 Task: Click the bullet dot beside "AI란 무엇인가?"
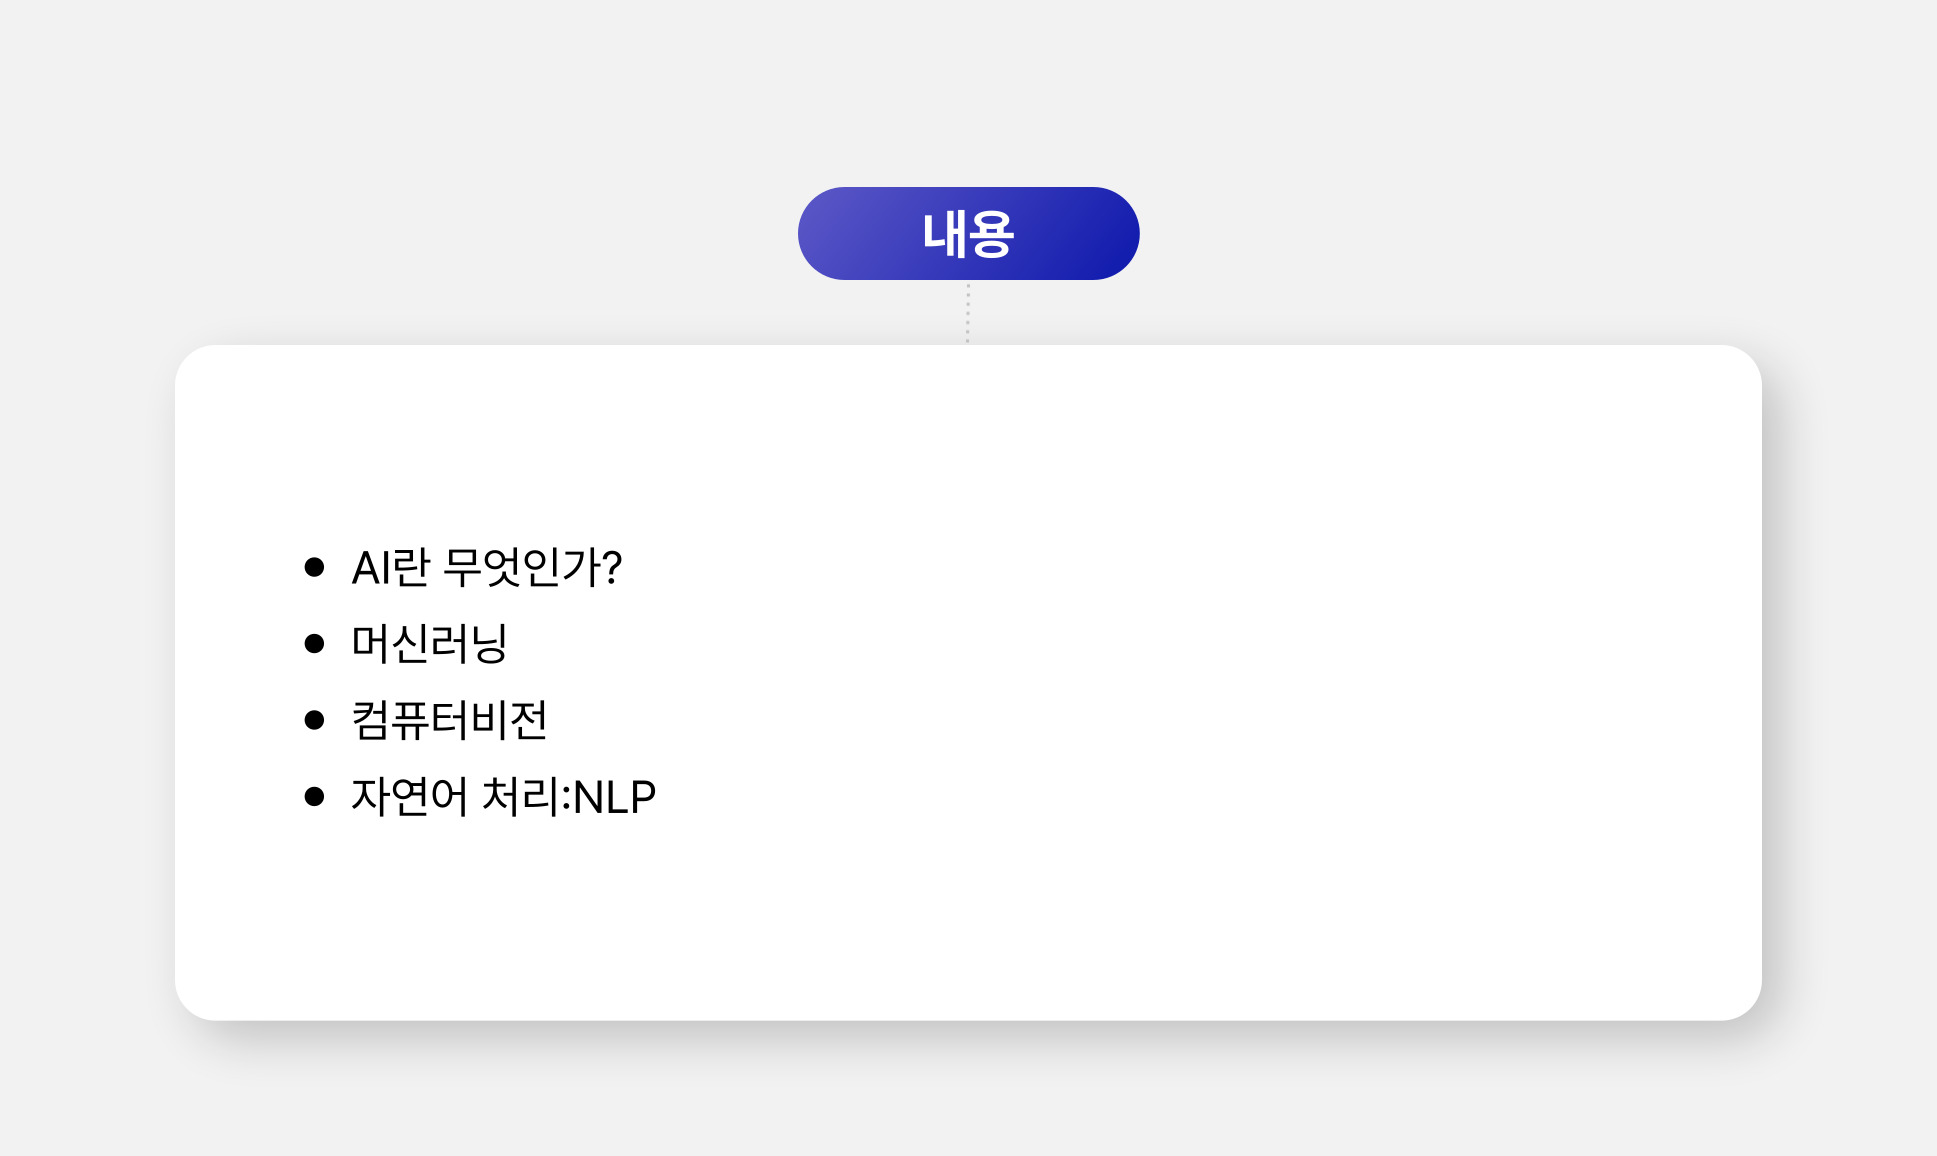[314, 567]
